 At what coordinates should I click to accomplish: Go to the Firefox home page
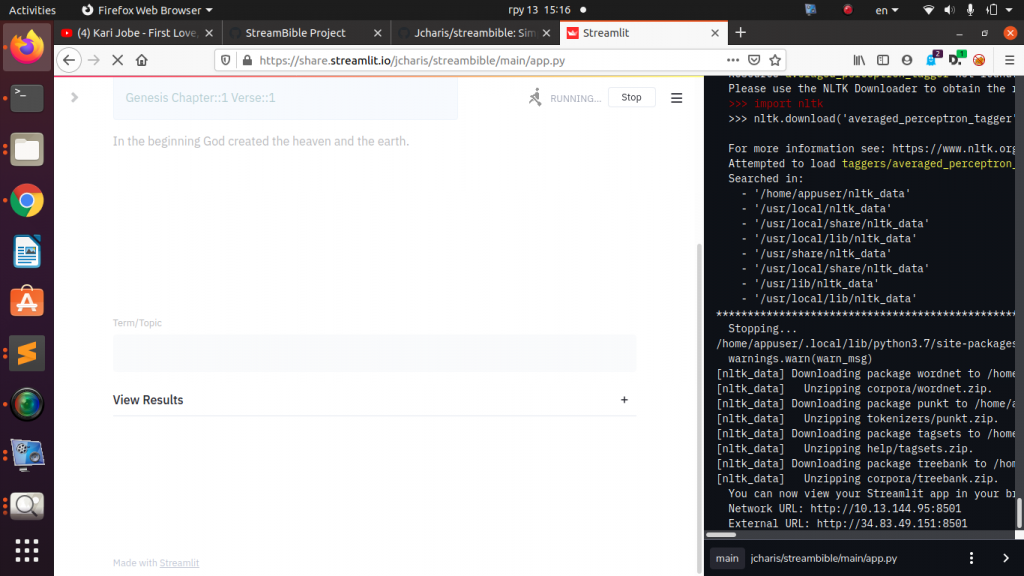click(x=142, y=60)
